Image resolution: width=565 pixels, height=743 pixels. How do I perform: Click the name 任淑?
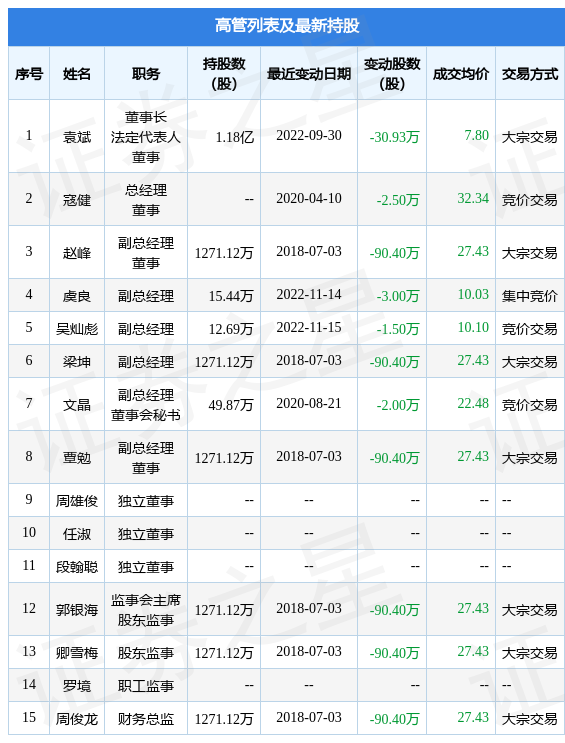(77, 534)
